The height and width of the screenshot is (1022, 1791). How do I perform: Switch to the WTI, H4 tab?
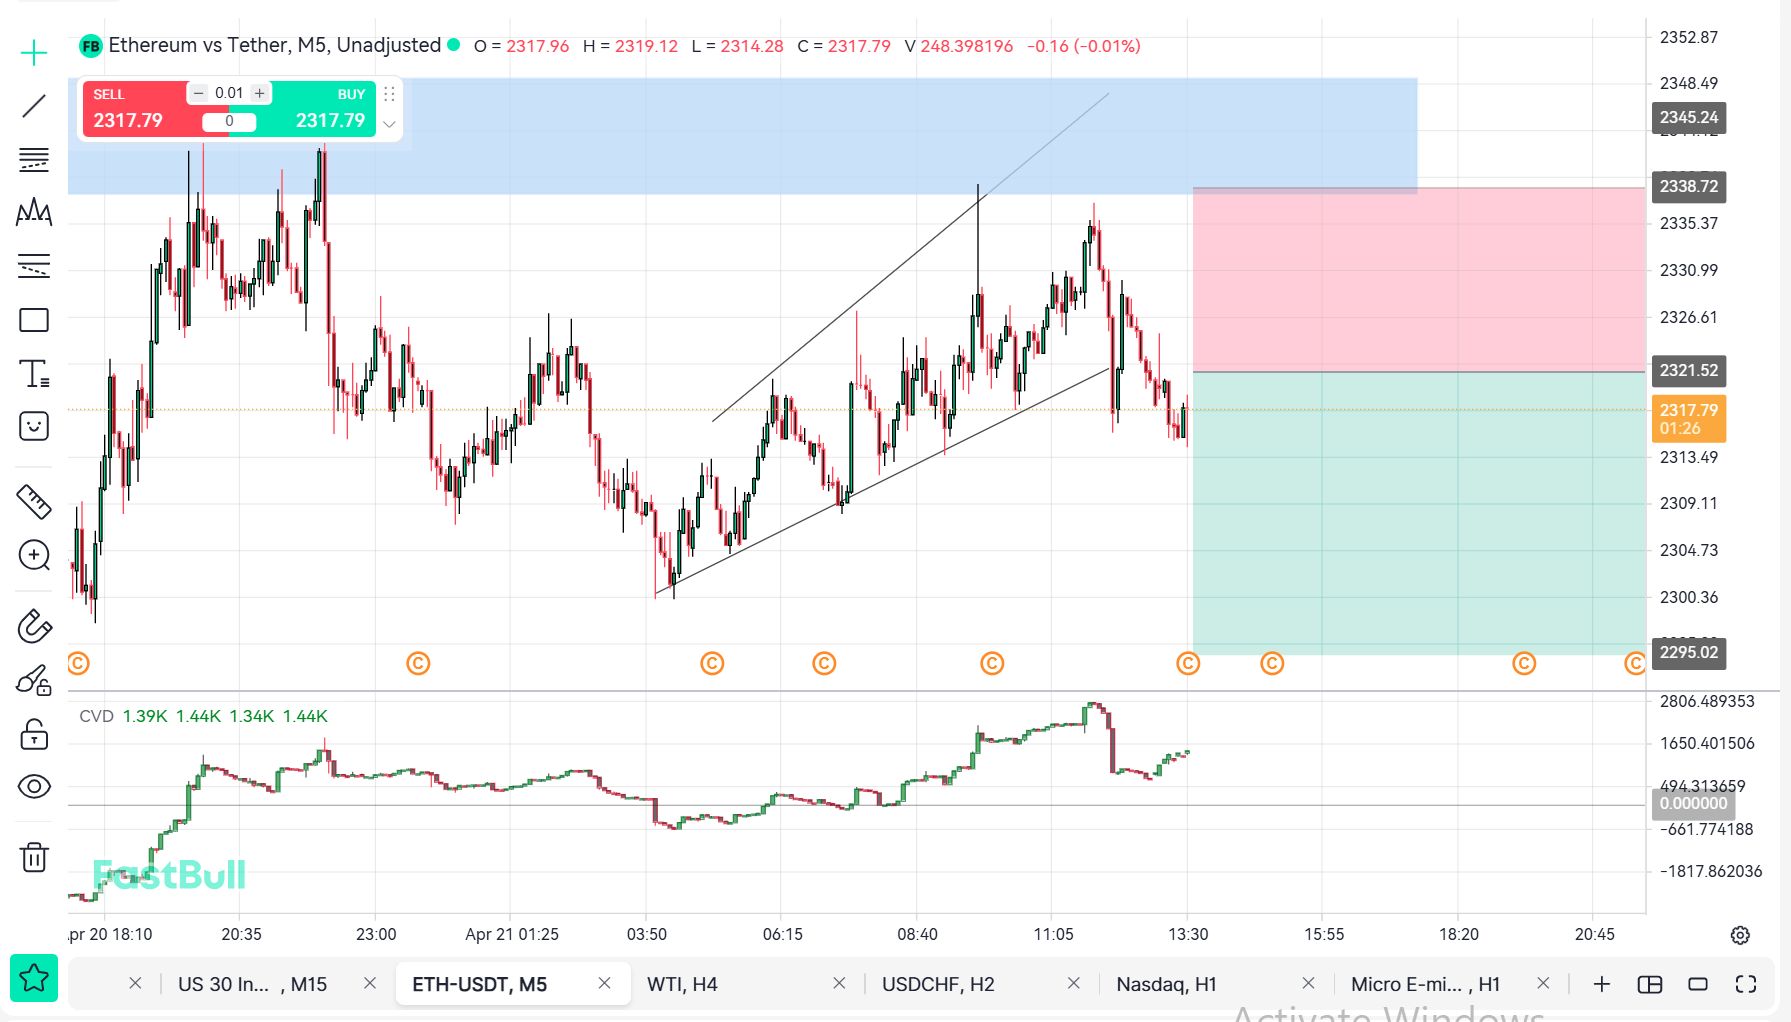[x=682, y=984]
